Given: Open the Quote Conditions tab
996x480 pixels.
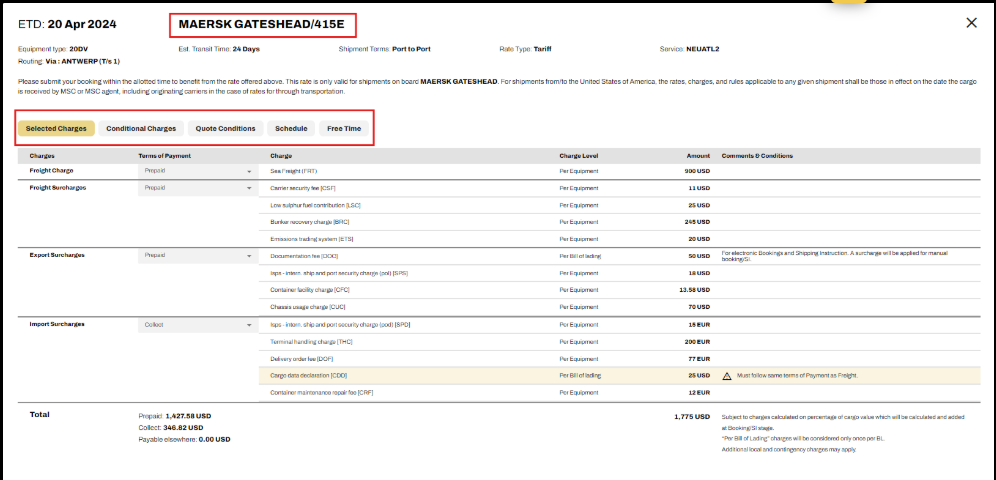Looking at the screenshot, I should 225,128.
